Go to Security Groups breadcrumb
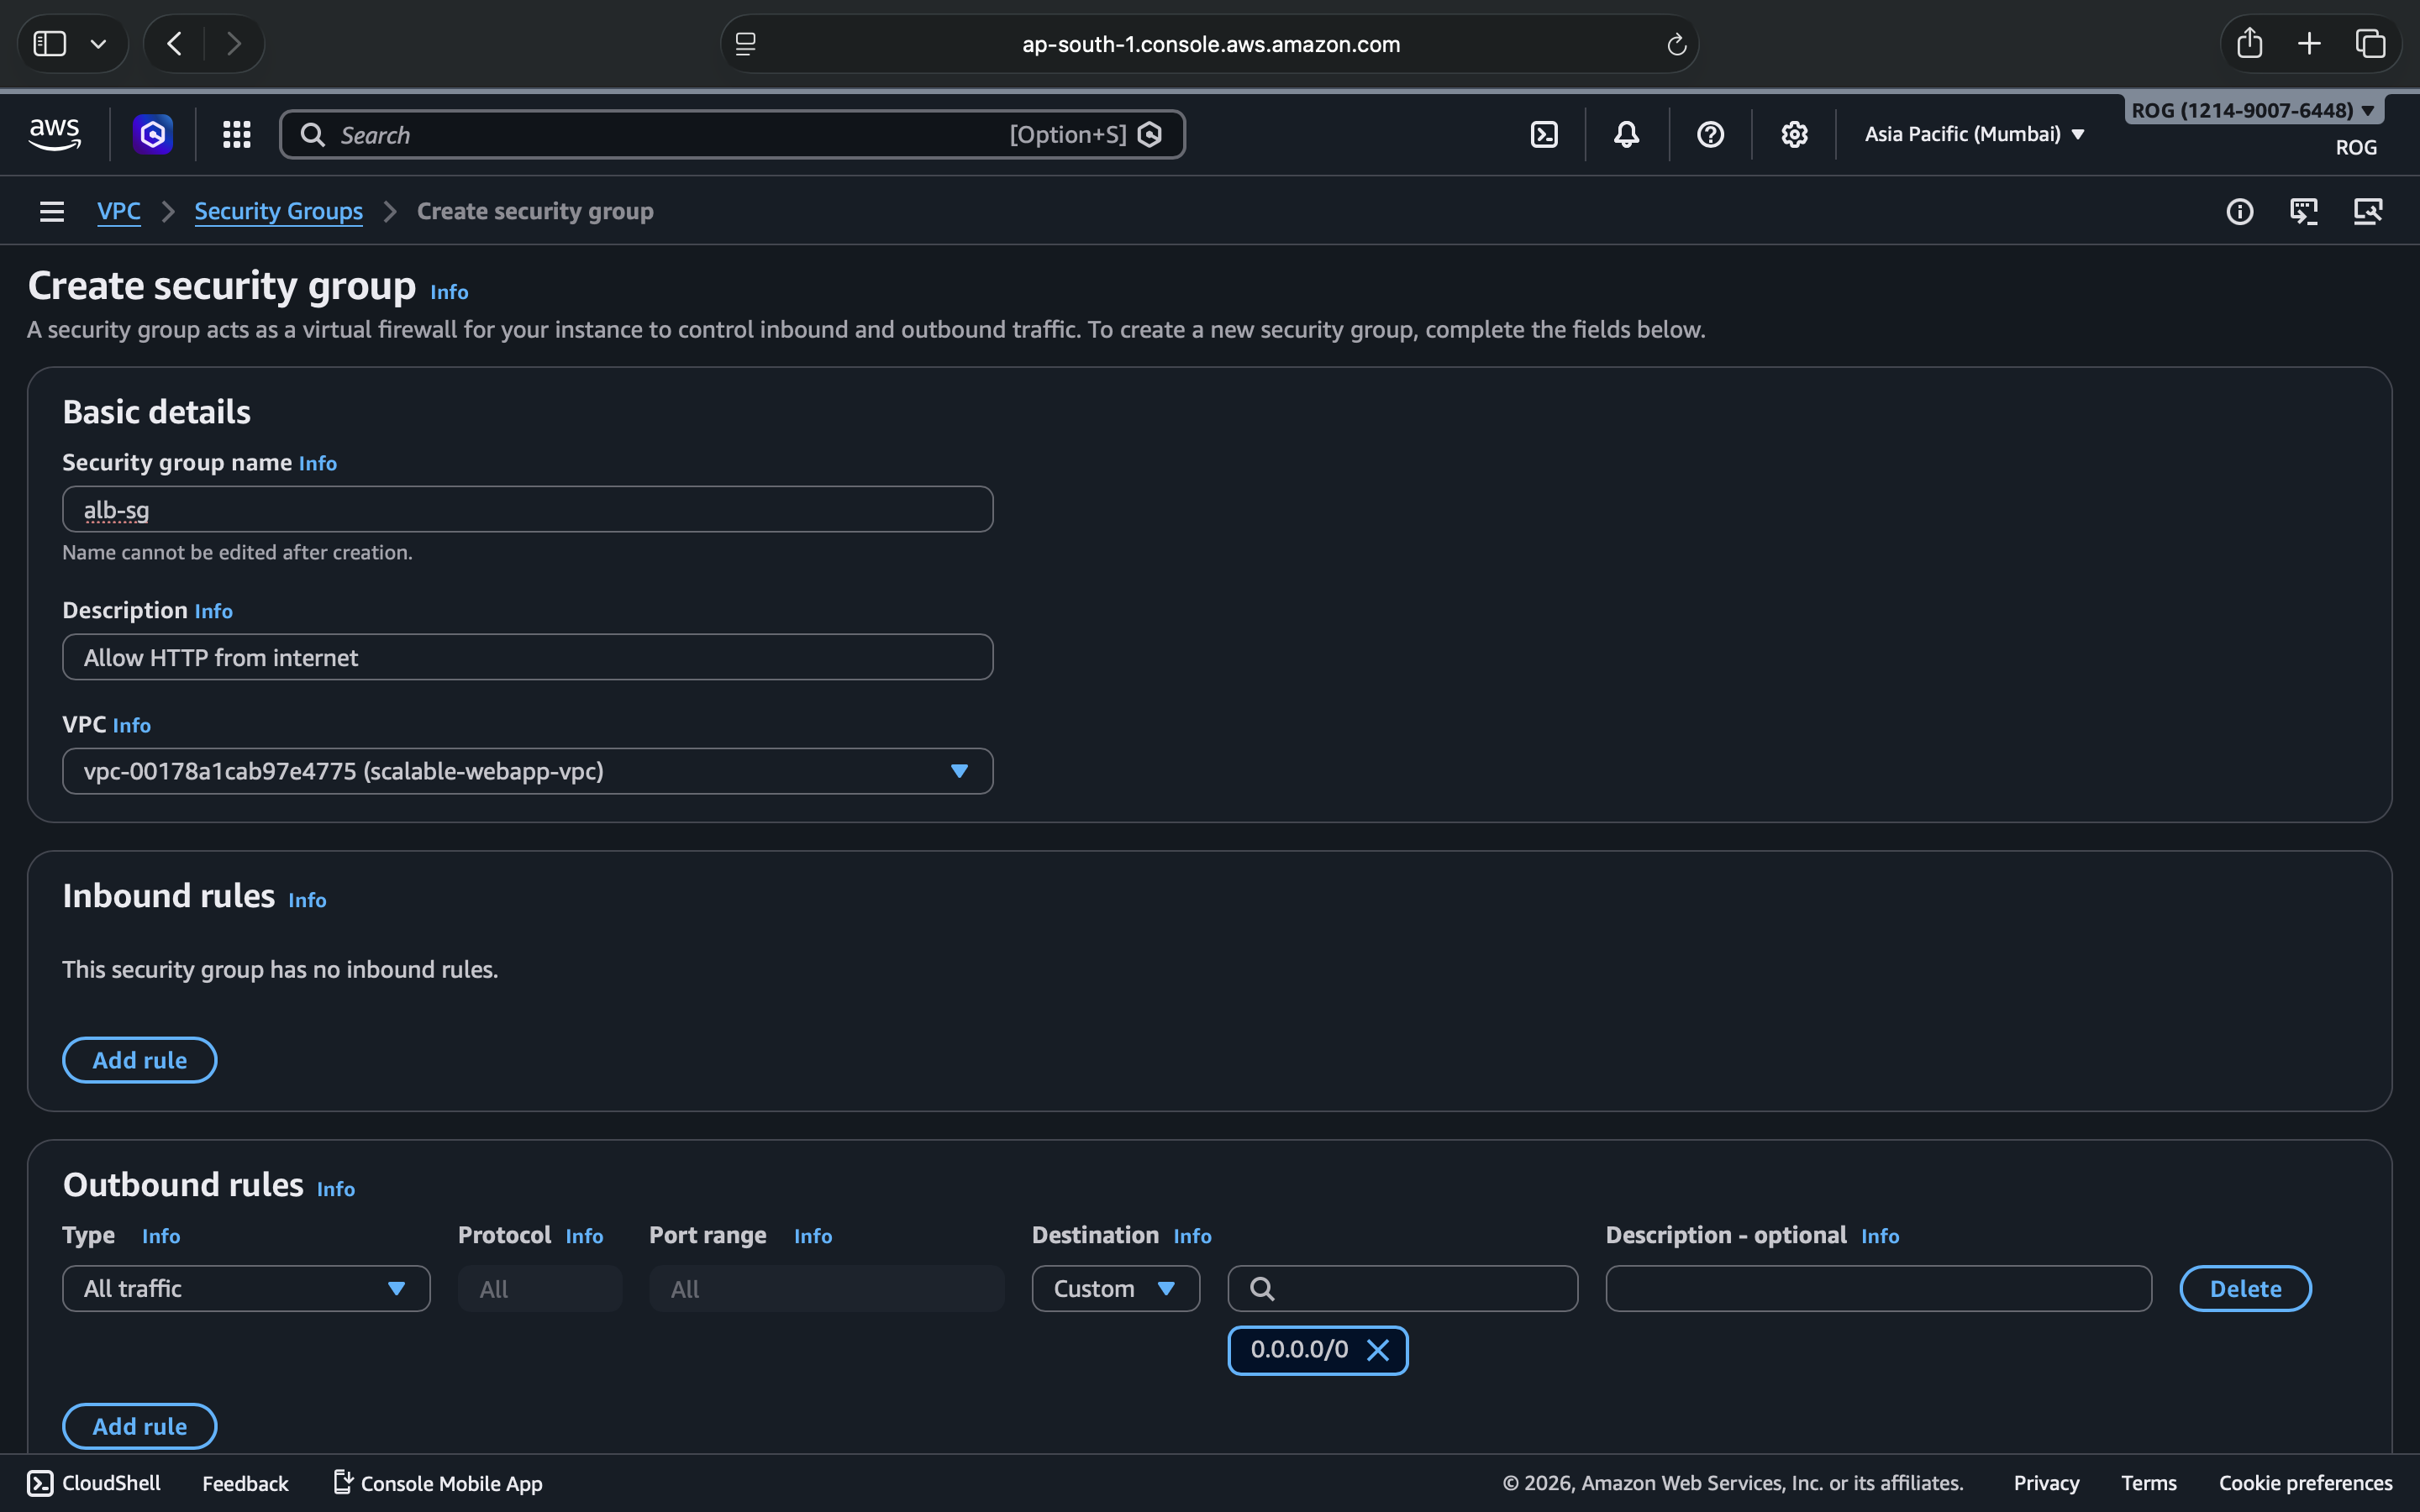 pyautogui.click(x=278, y=211)
